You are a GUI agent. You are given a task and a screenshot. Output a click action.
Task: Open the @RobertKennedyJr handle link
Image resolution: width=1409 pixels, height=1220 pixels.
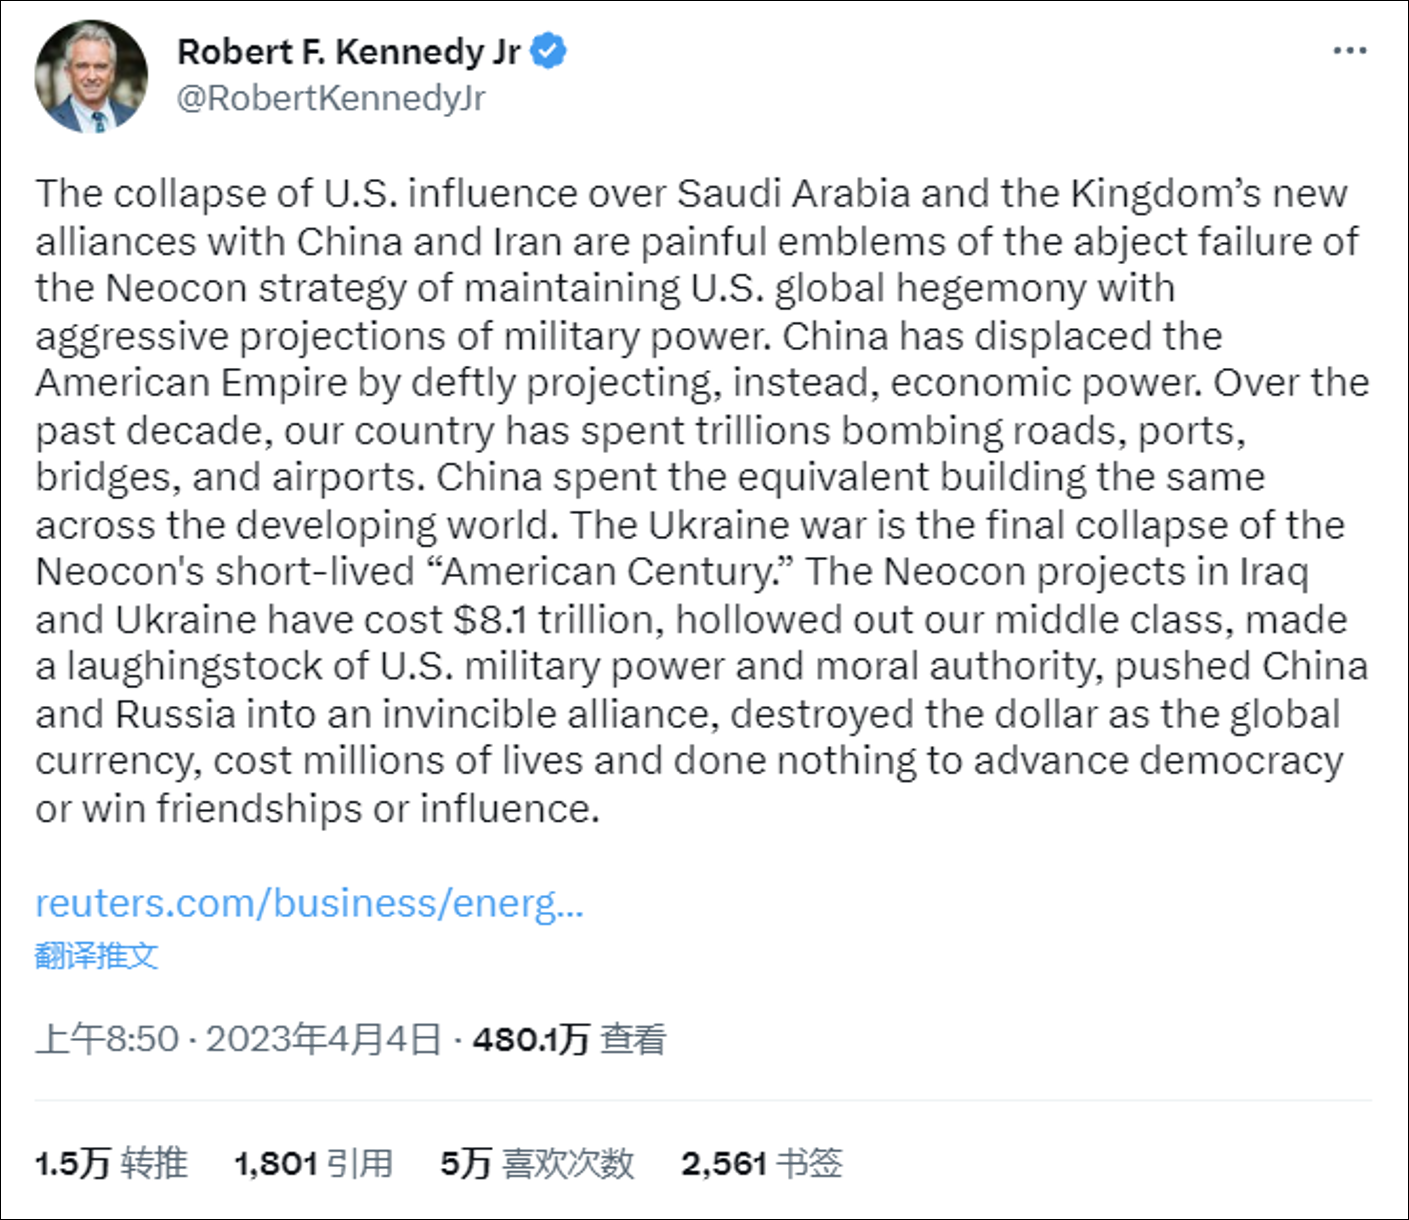[331, 98]
